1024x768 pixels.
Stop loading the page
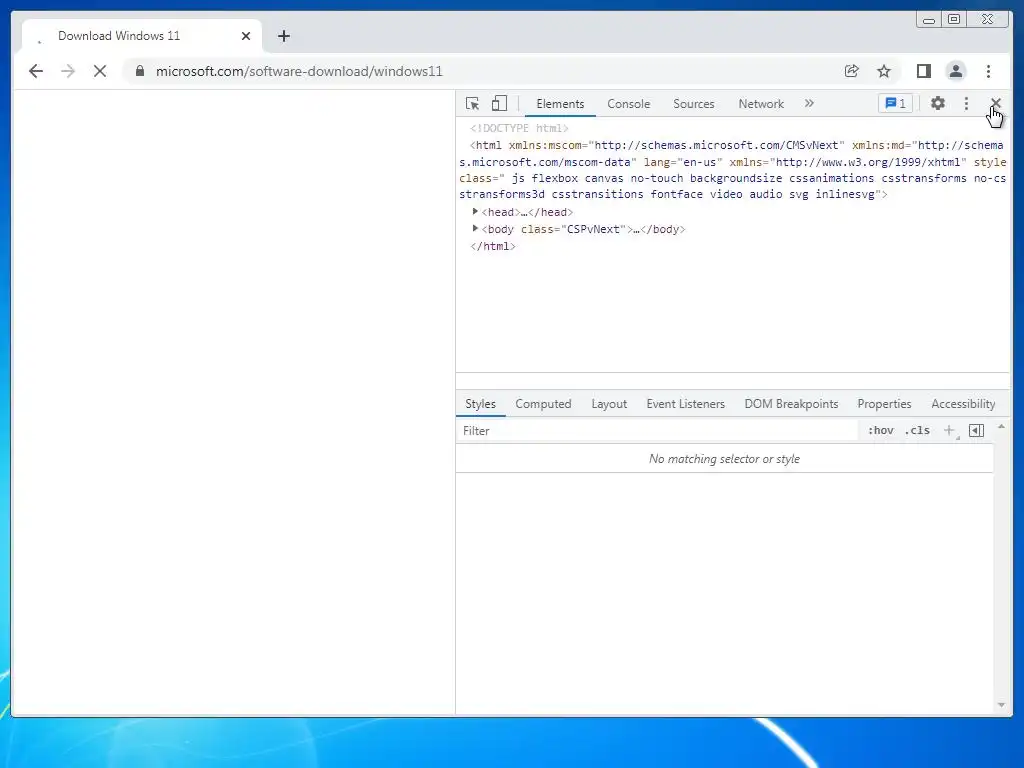tap(100, 71)
